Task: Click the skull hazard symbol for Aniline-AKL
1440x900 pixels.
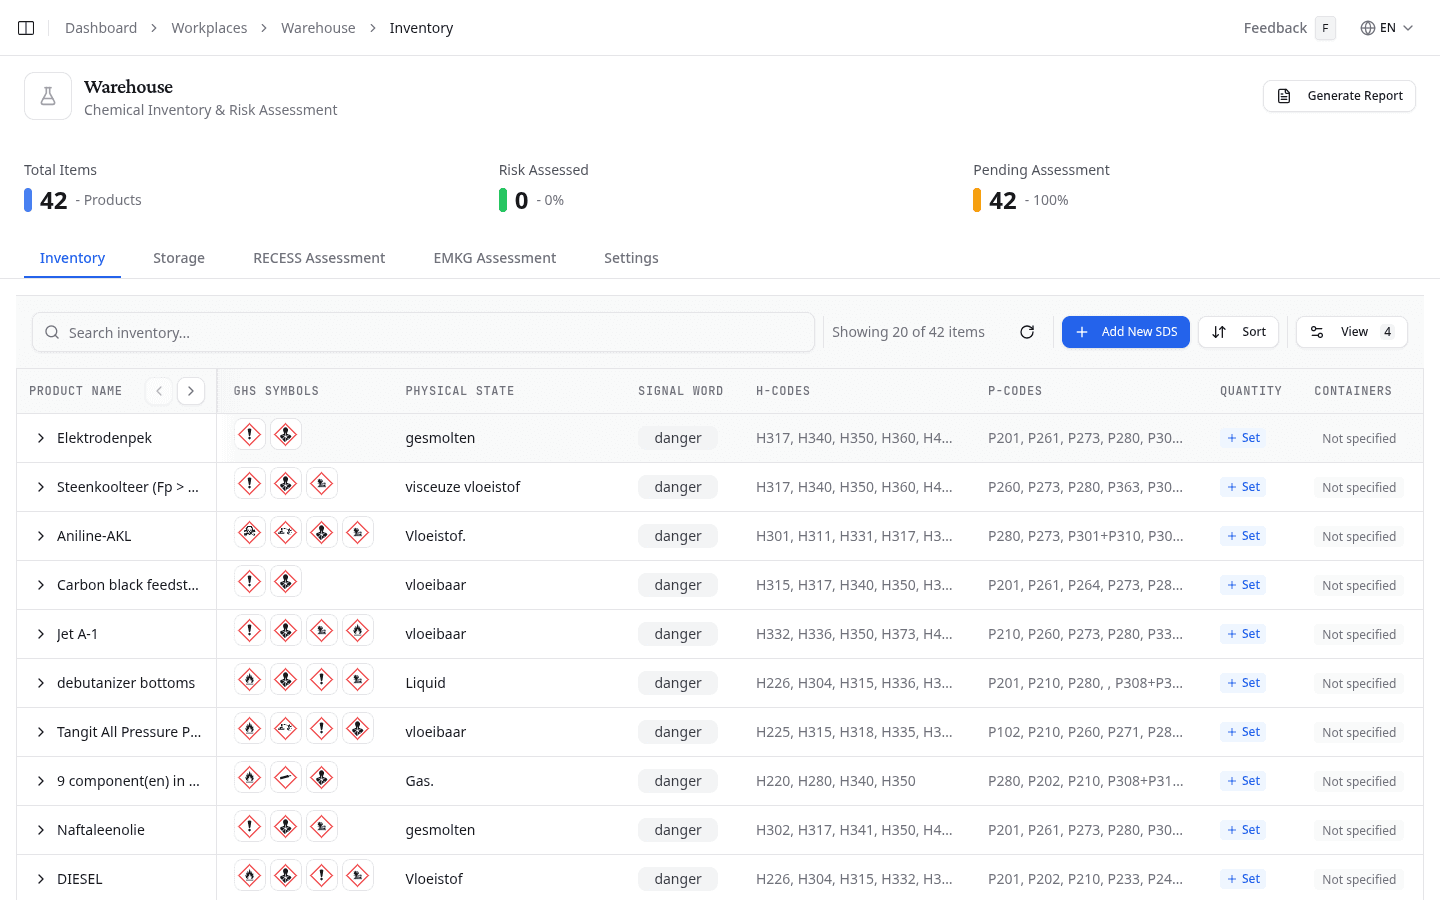Action: 250,533
